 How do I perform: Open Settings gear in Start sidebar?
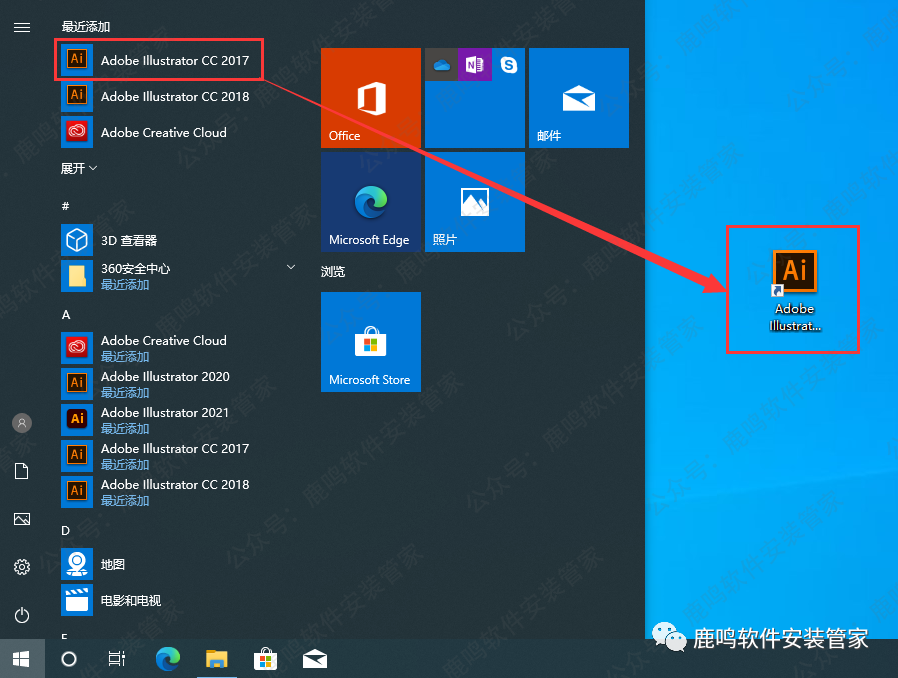pos(21,567)
